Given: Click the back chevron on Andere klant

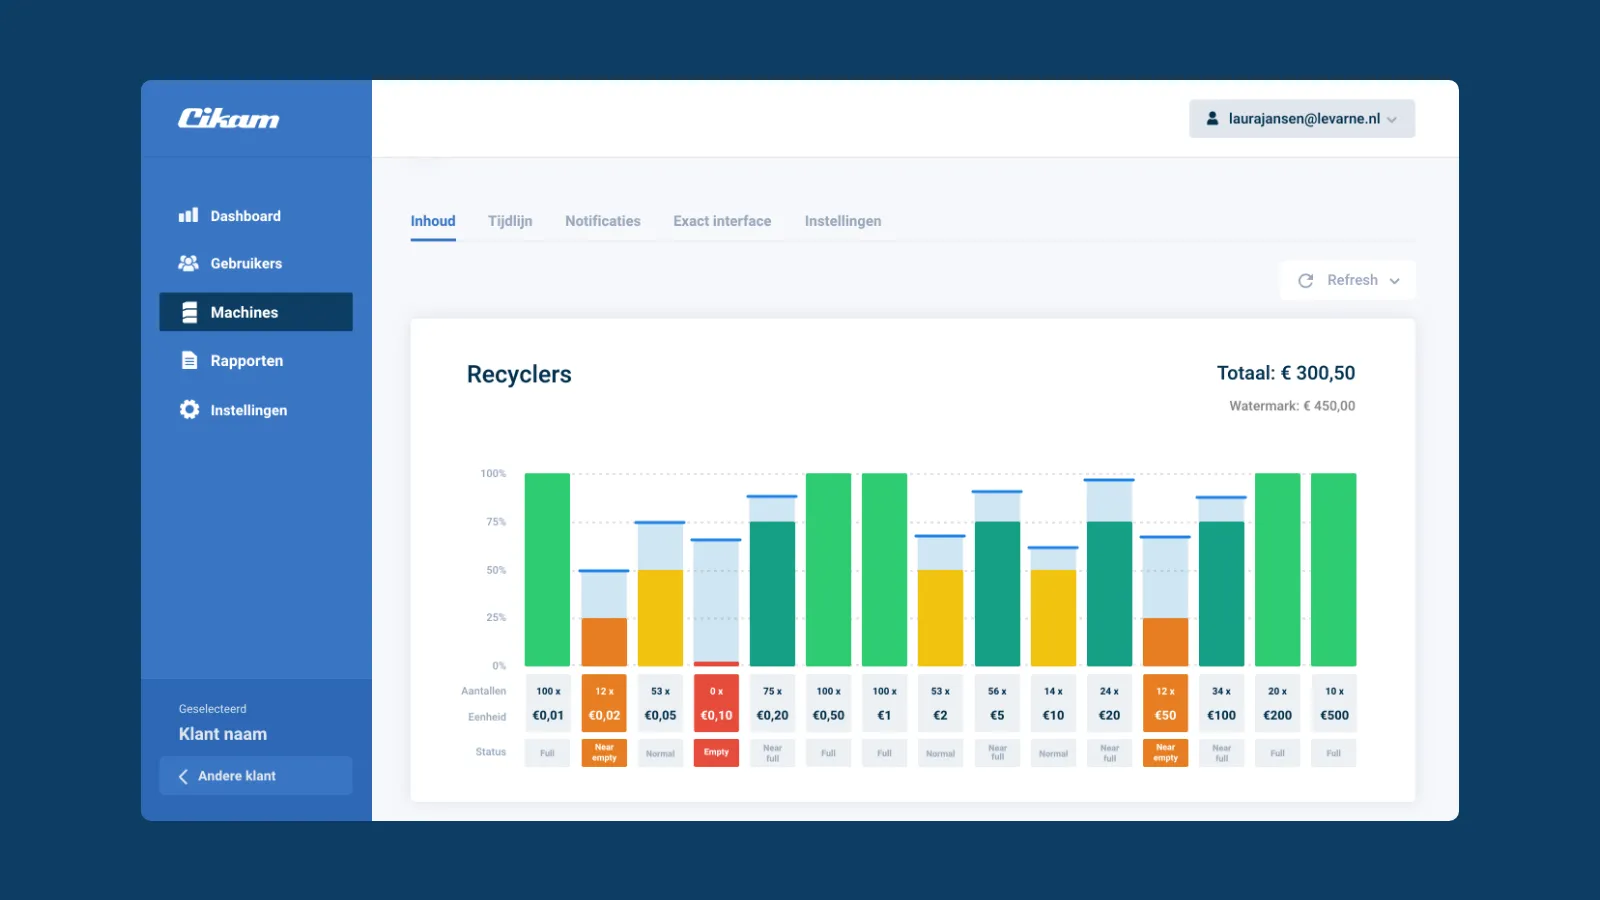Looking at the screenshot, I should [183, 776].
